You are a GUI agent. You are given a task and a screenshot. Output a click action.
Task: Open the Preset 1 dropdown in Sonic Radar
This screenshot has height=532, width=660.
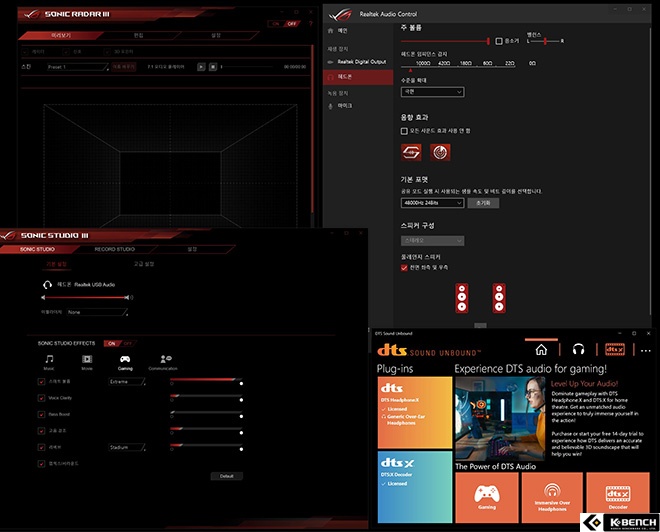pos(78,67)
